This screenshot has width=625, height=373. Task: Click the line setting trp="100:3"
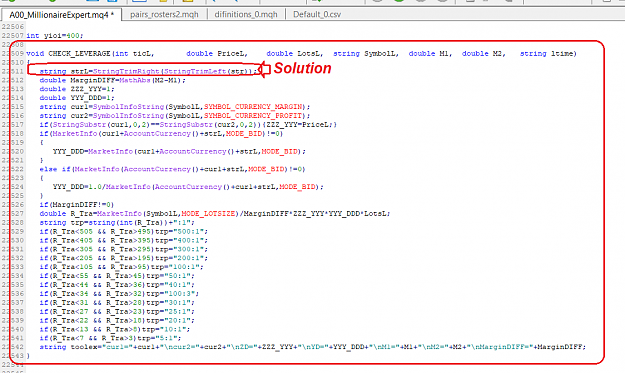click(119, 294)
